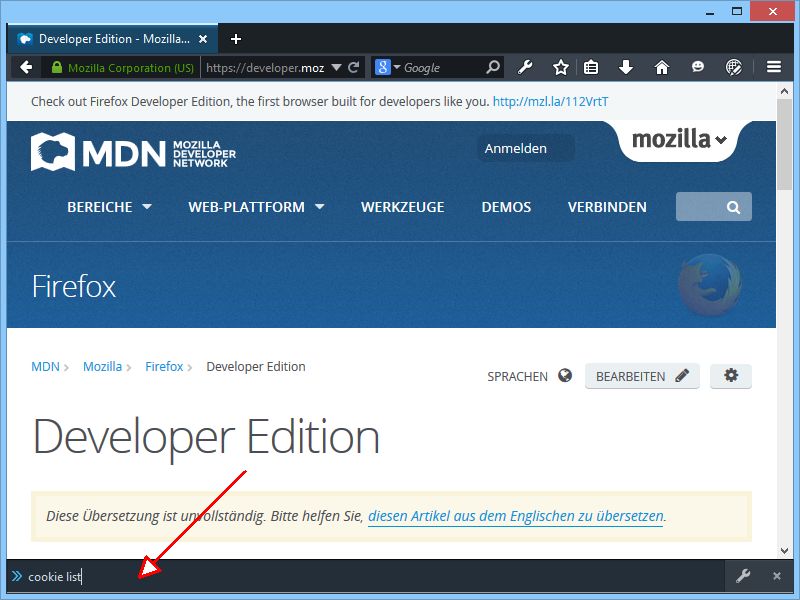
Task: Expand the BEREICHE menu
Action: 109,207
